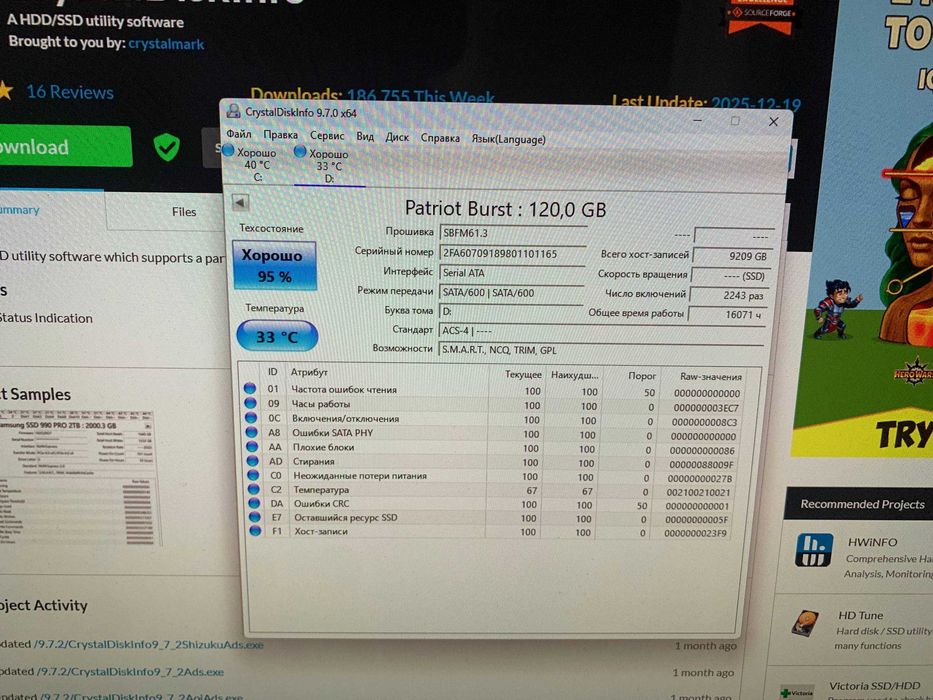The image size is (933, 700).
Task: Click the 9209 GB host writes value
Action: 732,256
